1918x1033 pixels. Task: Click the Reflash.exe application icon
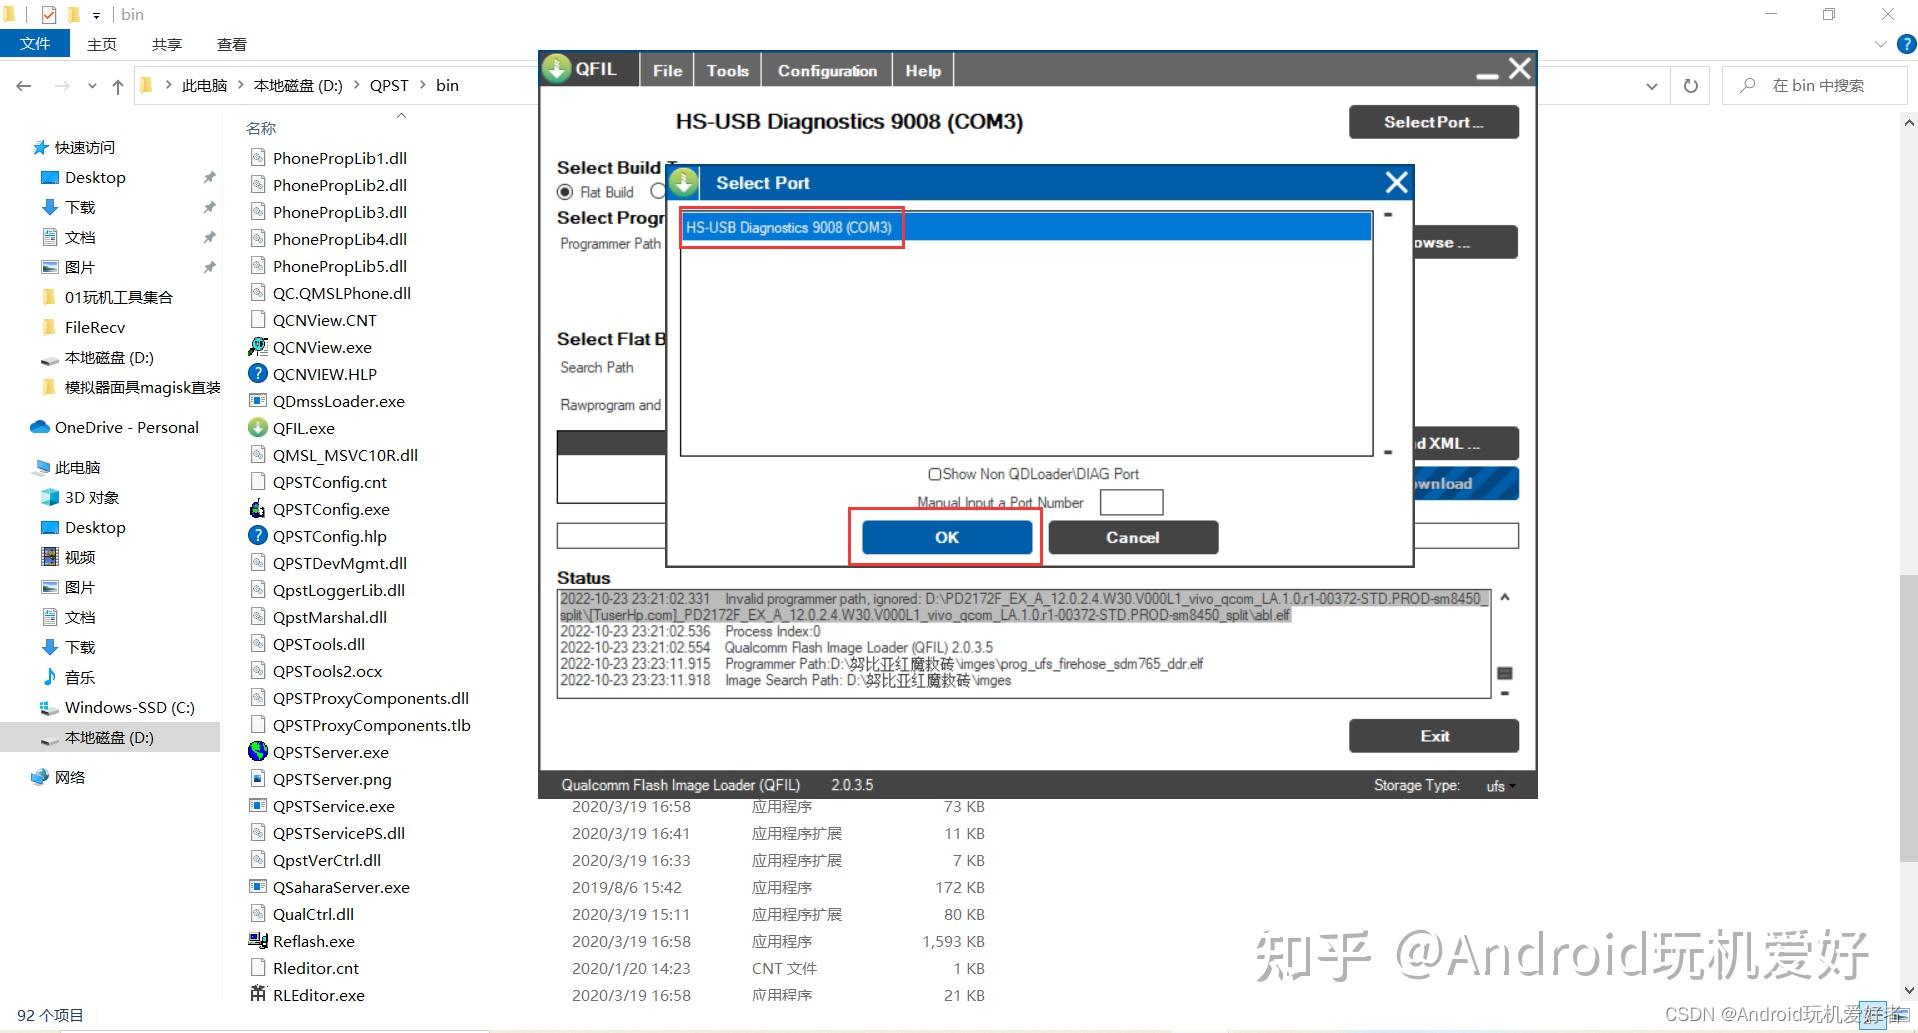click(258, 941)
